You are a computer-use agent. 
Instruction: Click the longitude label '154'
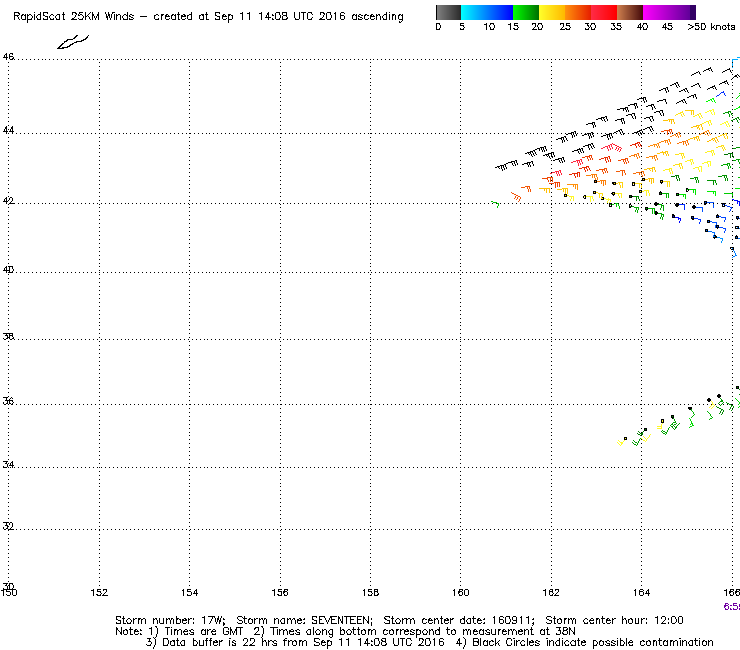(x=190, y=592)
